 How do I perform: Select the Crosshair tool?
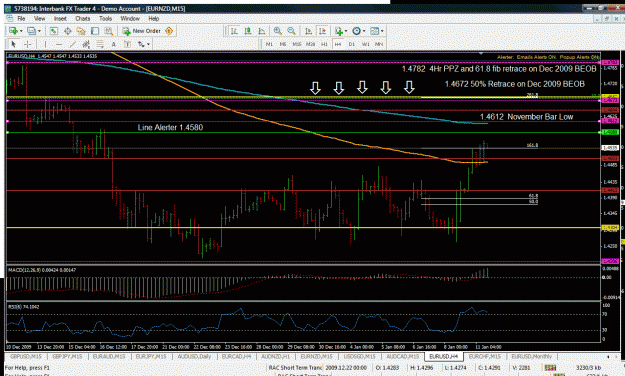coord(28,44)
